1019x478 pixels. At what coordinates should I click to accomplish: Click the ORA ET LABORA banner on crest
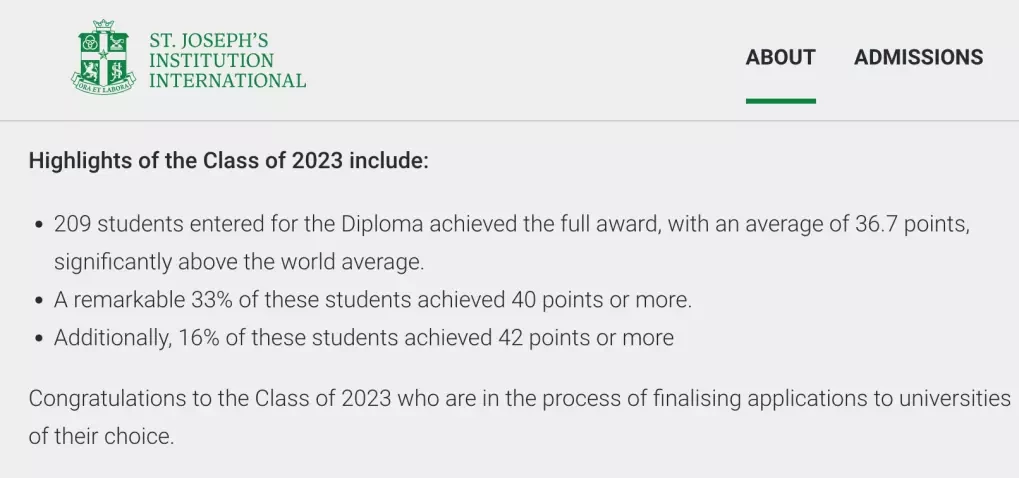point(103,87)
